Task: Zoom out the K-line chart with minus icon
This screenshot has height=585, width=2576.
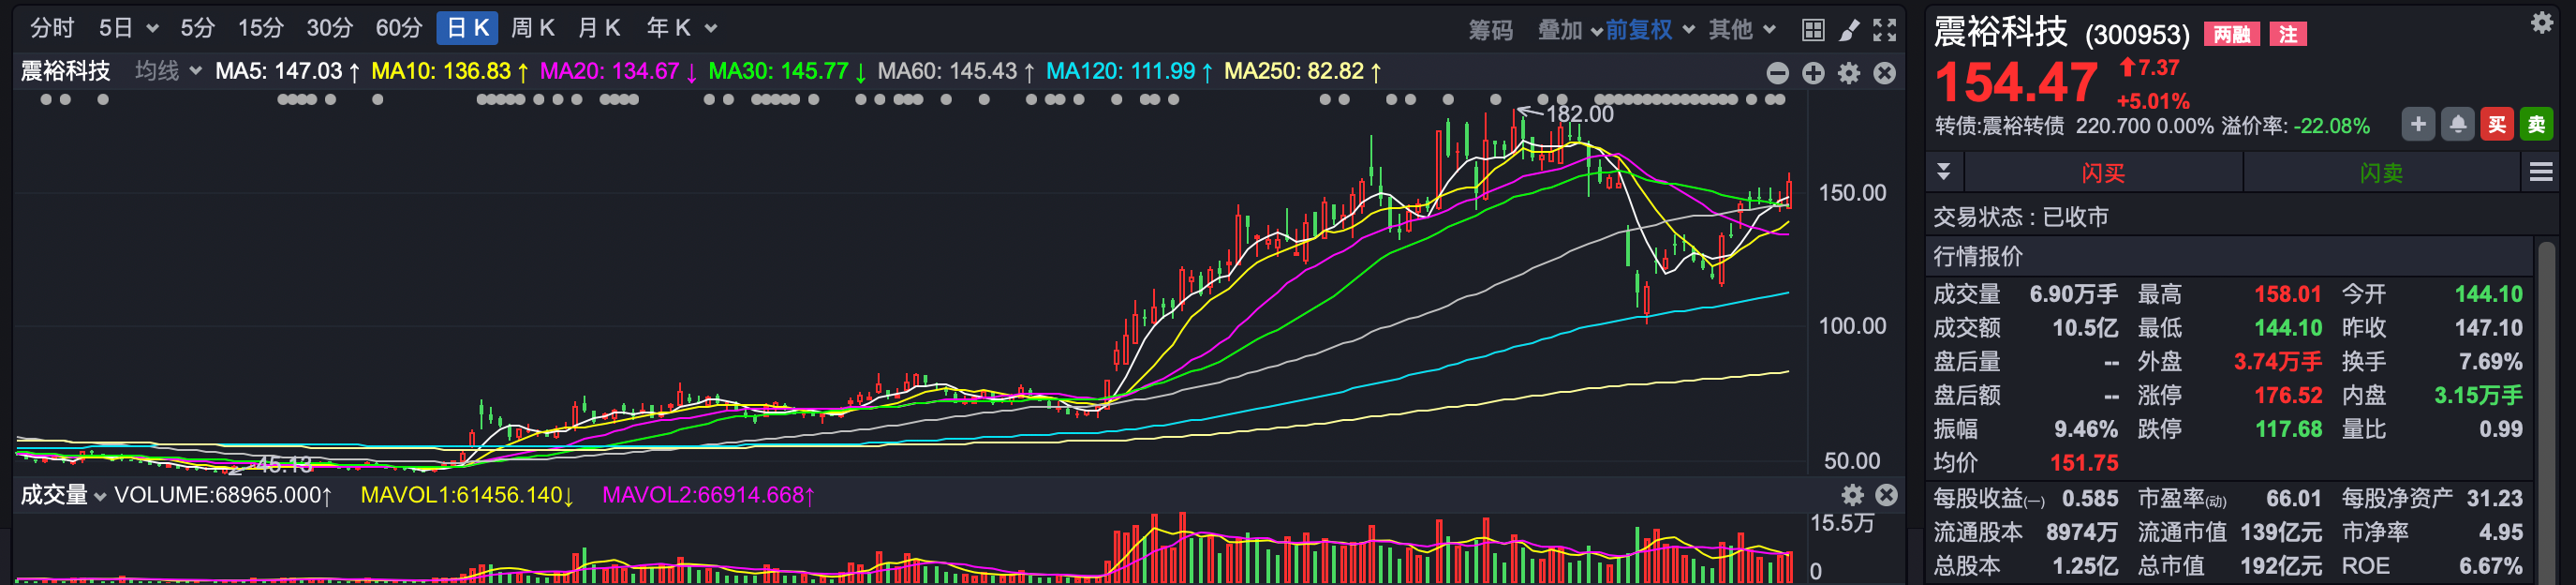Action: pos(1777,73)
